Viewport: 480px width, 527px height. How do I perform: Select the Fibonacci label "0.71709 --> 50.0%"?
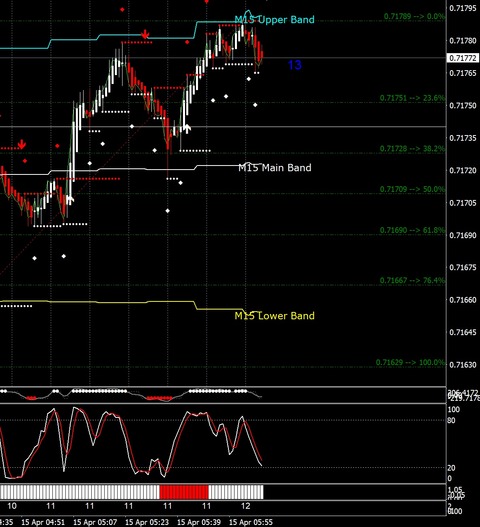[x=412, y=189]
